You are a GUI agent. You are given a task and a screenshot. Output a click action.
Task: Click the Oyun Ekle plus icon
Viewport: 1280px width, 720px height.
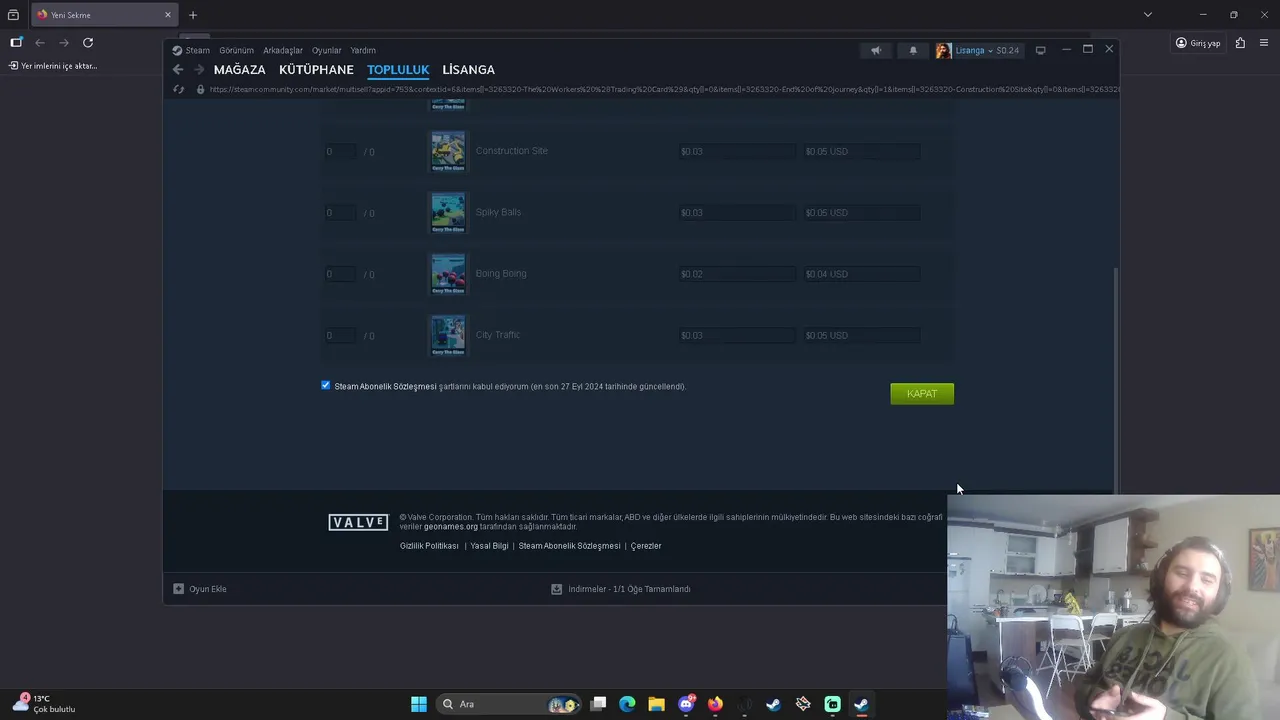pos(178,589)
